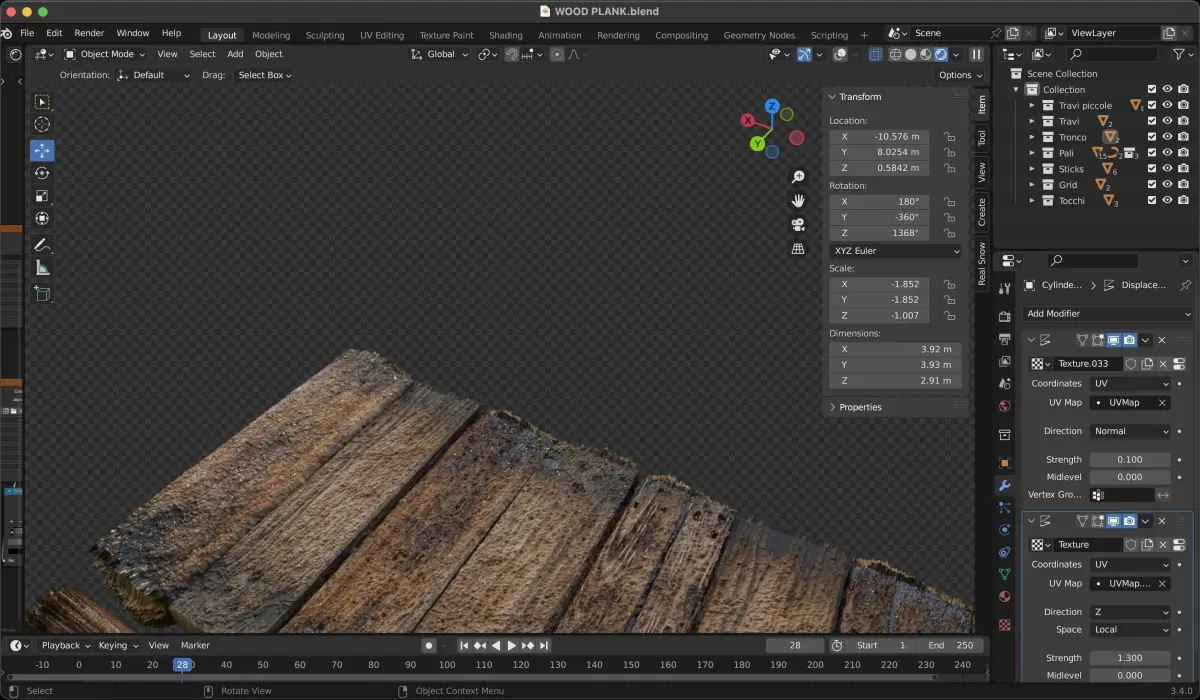The width and height of the screenshot is (1200, 700).
Task: Open the Object Mode dropdown
Action: [105, 54]
